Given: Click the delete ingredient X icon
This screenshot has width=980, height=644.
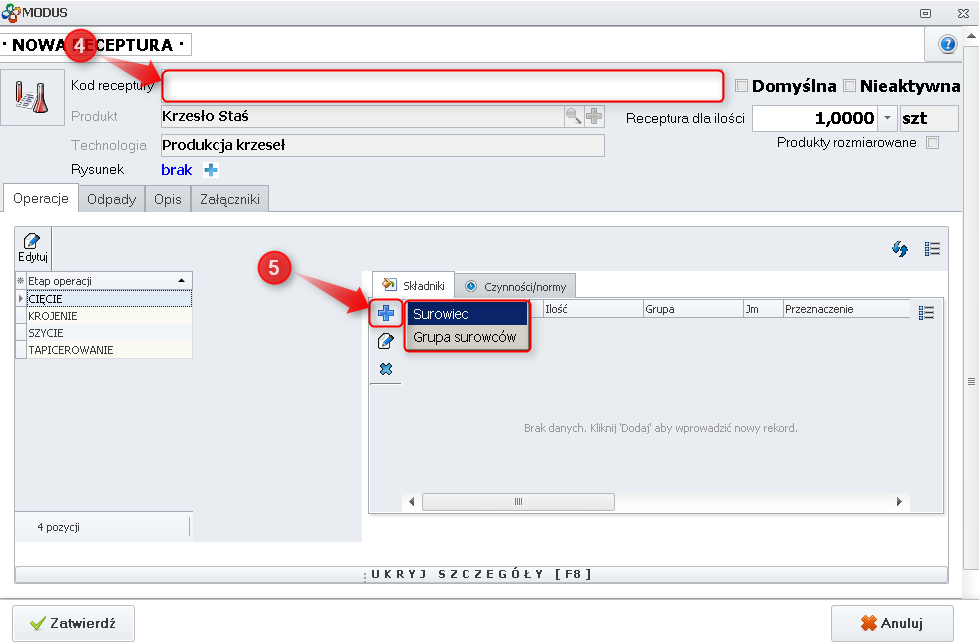Looking at the screenshot, I should click(x=386, y=369).
